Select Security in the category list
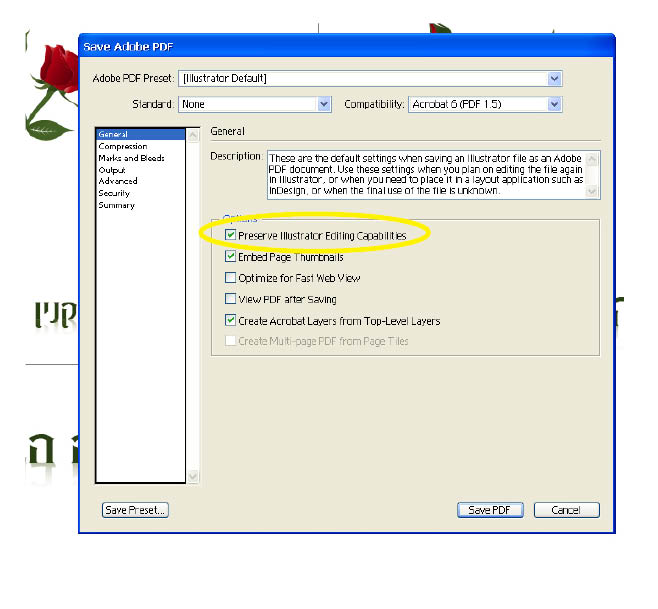 click(114, 193)
